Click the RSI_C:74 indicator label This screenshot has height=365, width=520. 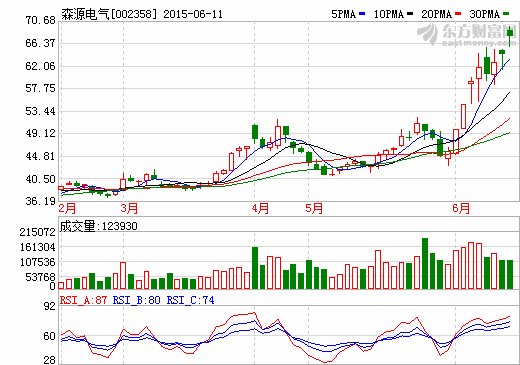[190, 300]
